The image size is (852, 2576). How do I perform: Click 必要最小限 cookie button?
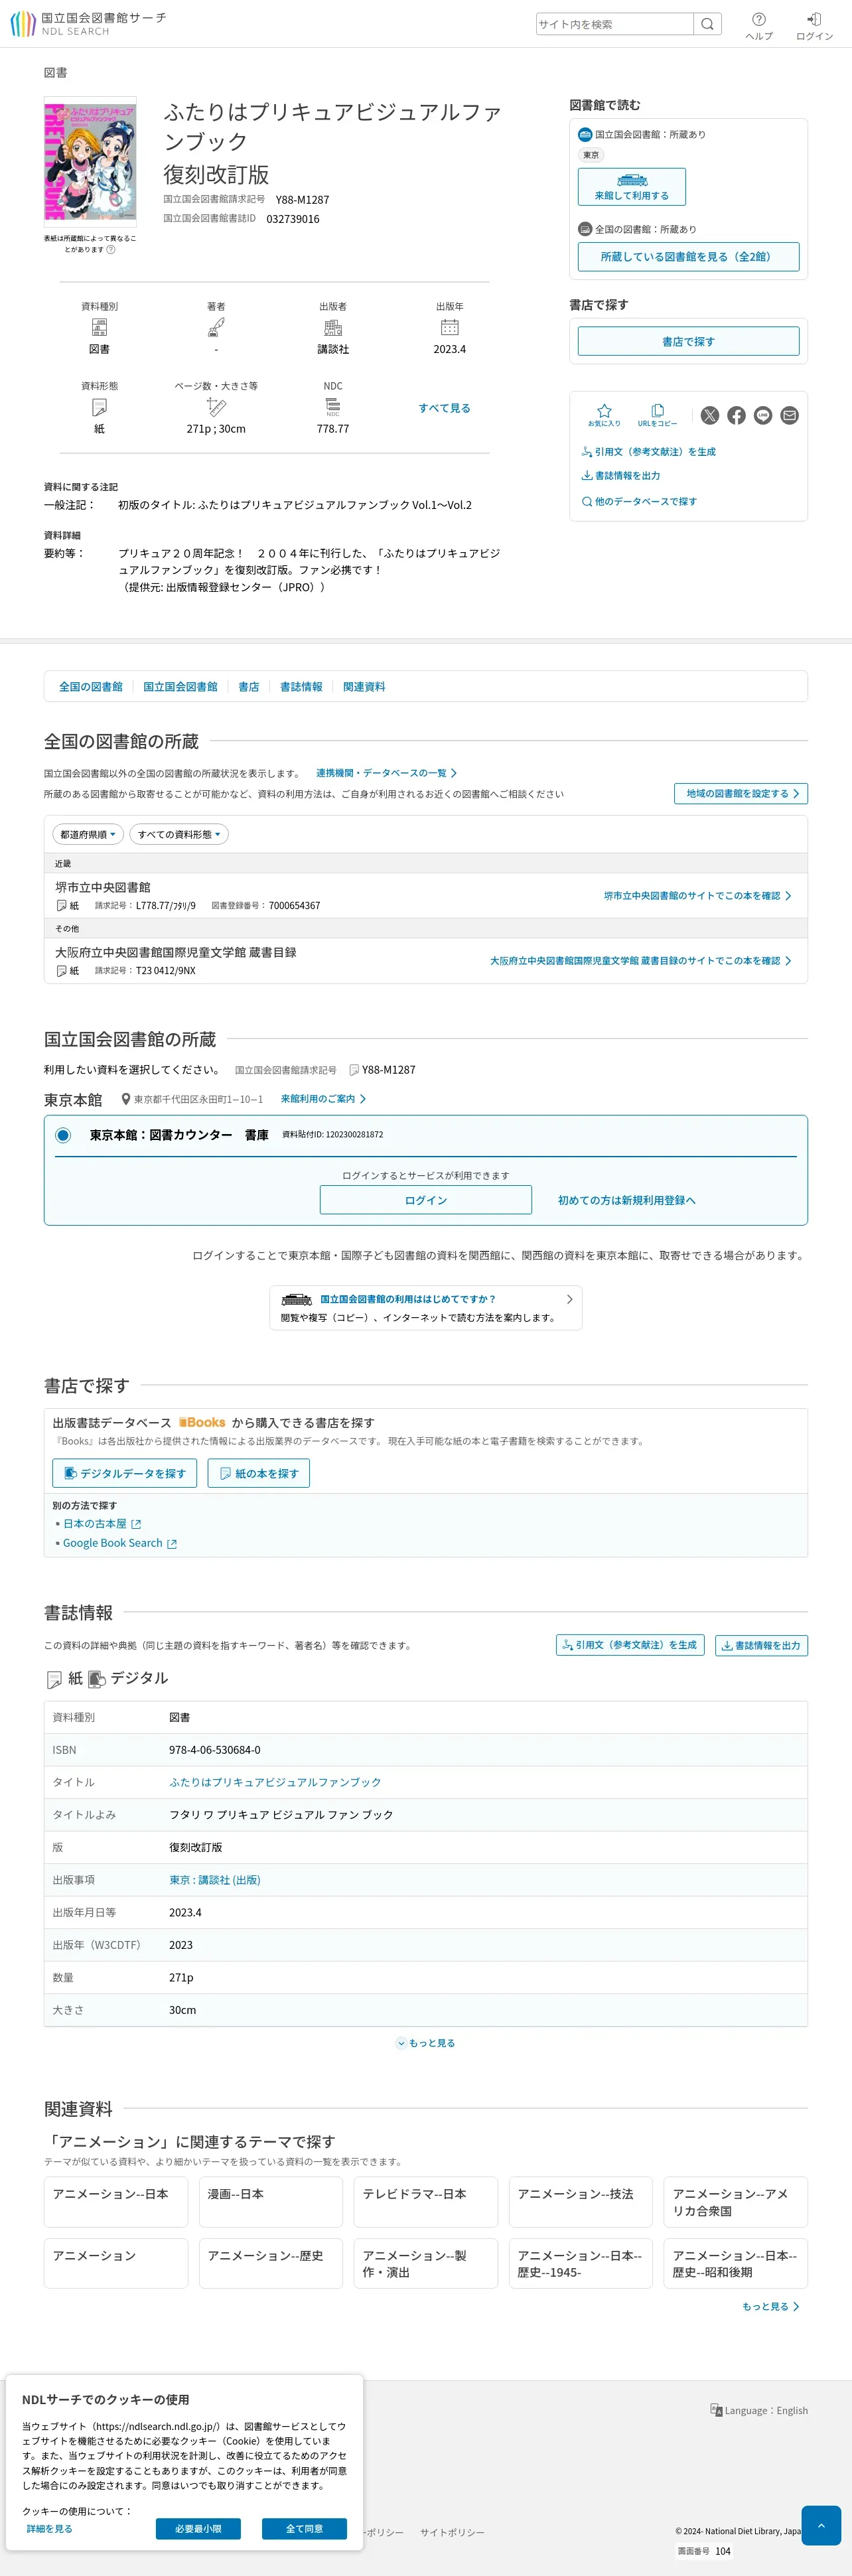pyautogui.click(x=198, y=2529)
